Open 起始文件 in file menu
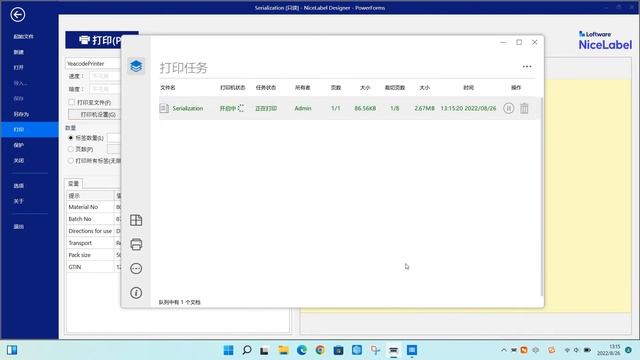This screenshot has height=360, width=640. coord(23,37)
